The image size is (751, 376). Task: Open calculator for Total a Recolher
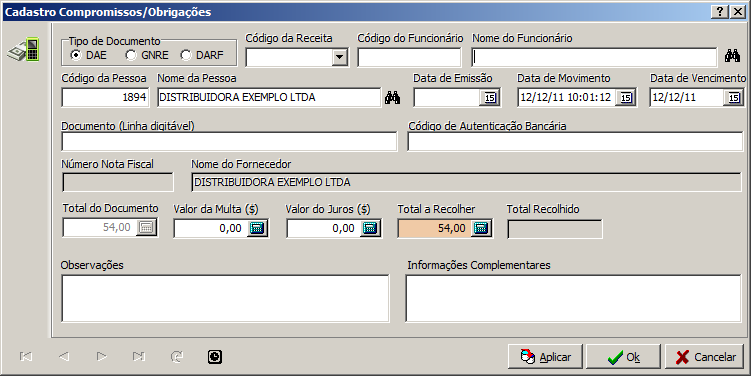[x=481, y=228]
